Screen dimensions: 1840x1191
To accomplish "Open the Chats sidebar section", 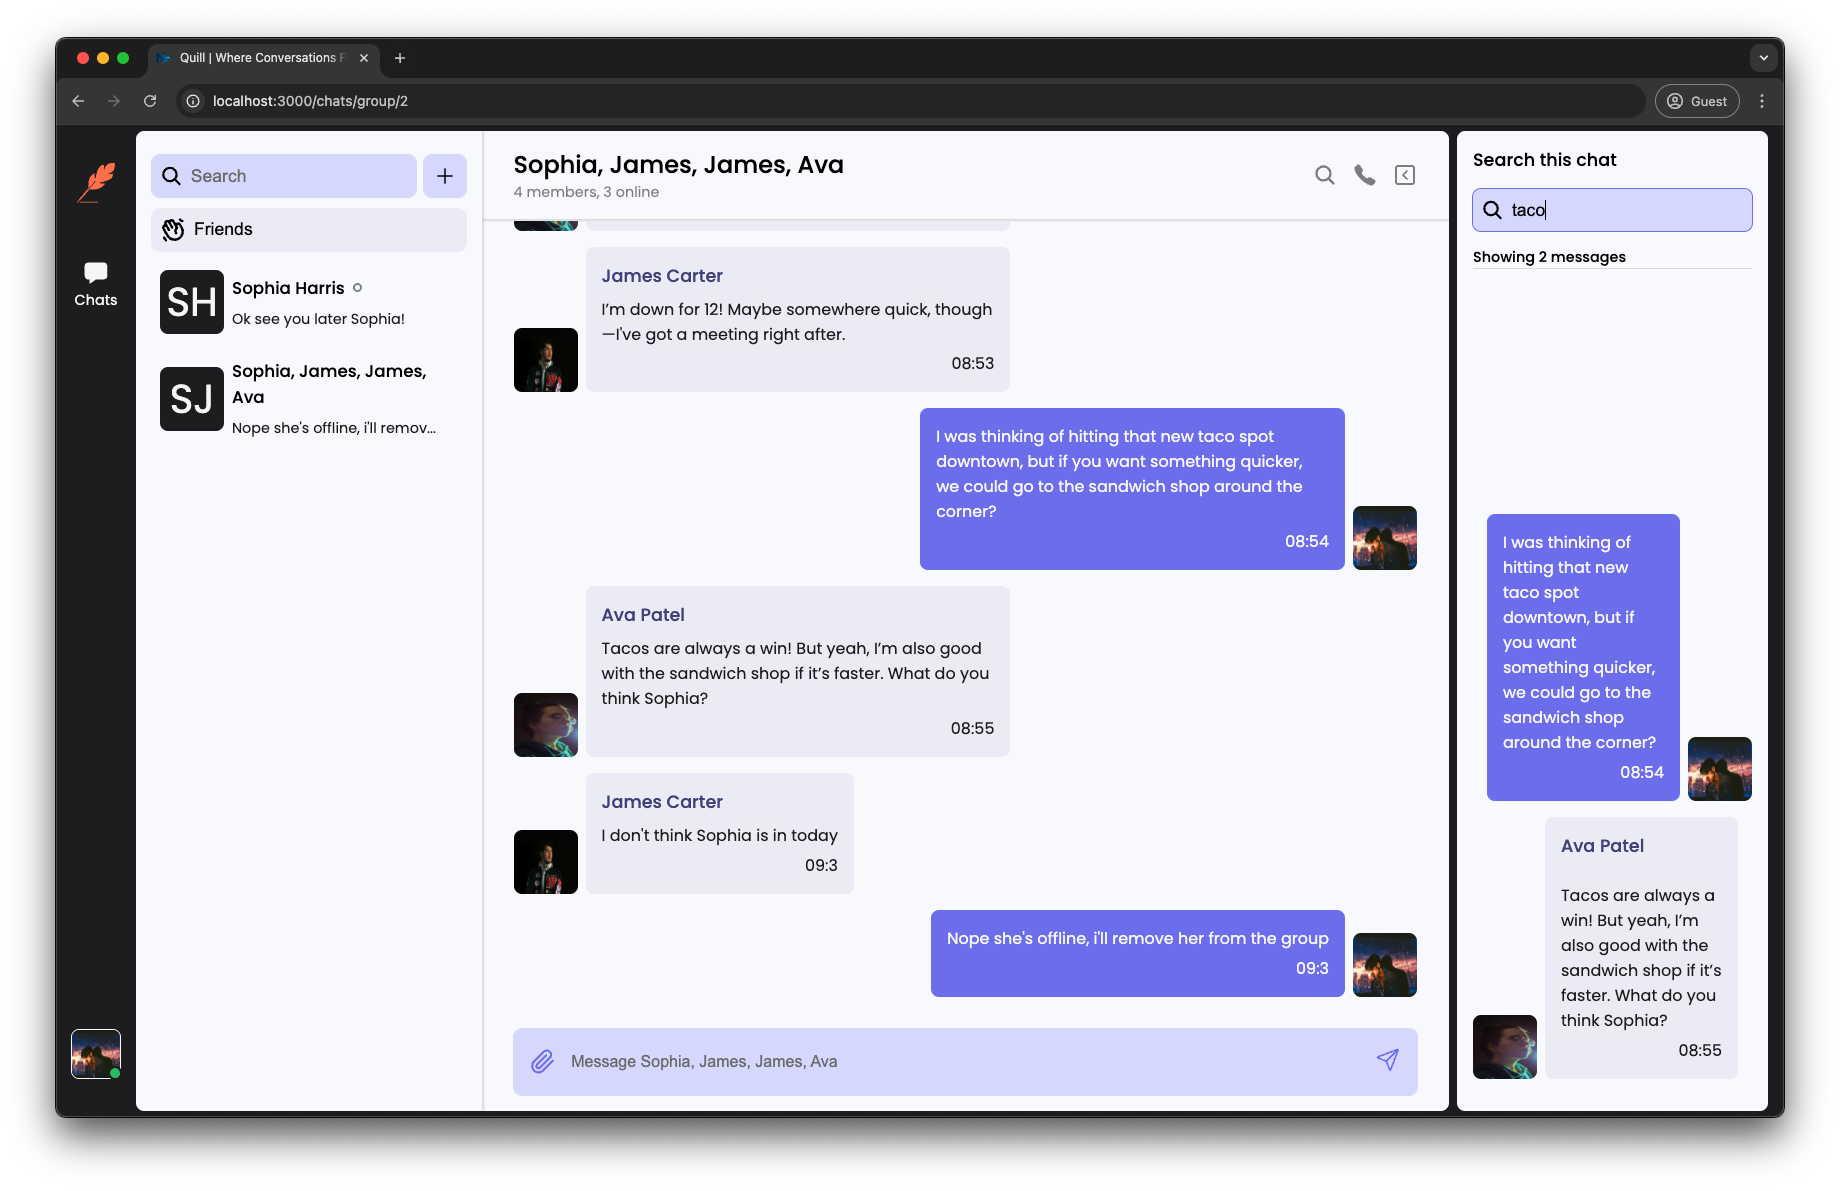I will (x=96, y=284).
